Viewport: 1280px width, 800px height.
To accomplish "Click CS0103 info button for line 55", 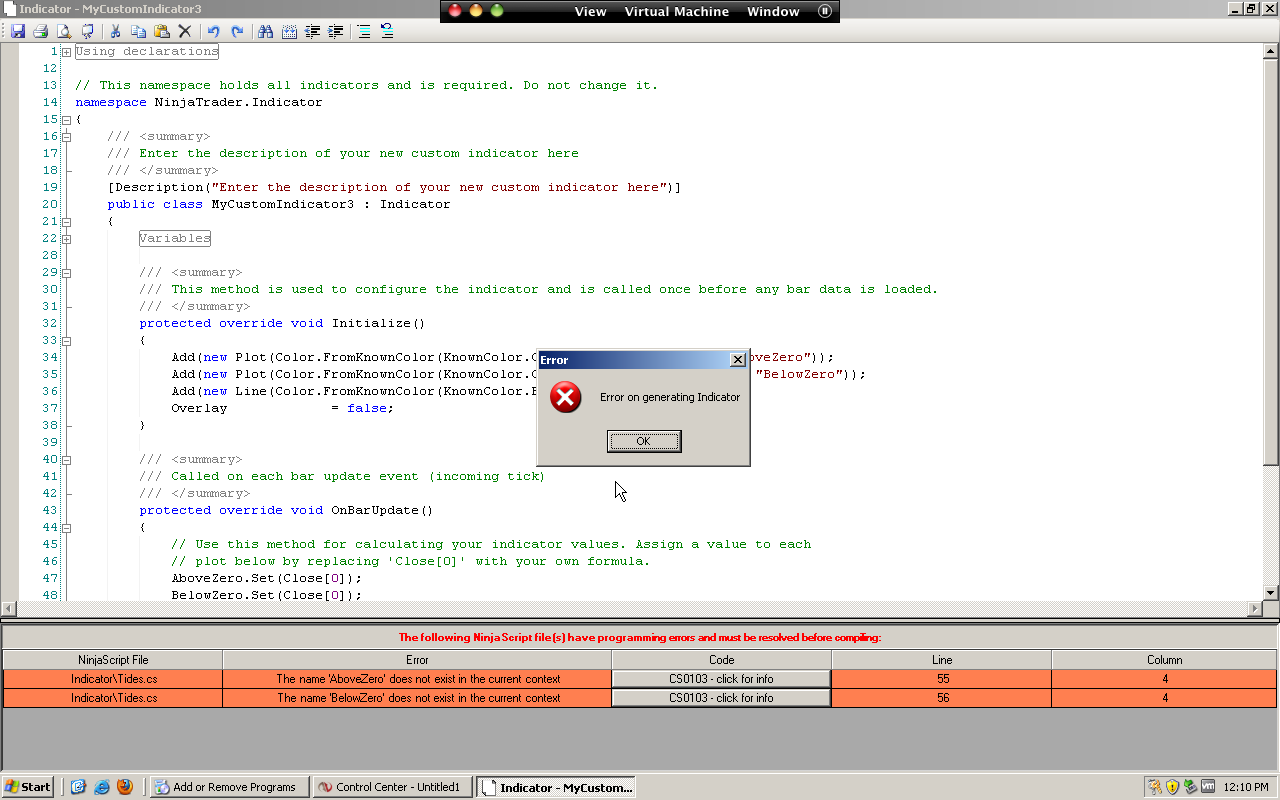I will [721, 679].
